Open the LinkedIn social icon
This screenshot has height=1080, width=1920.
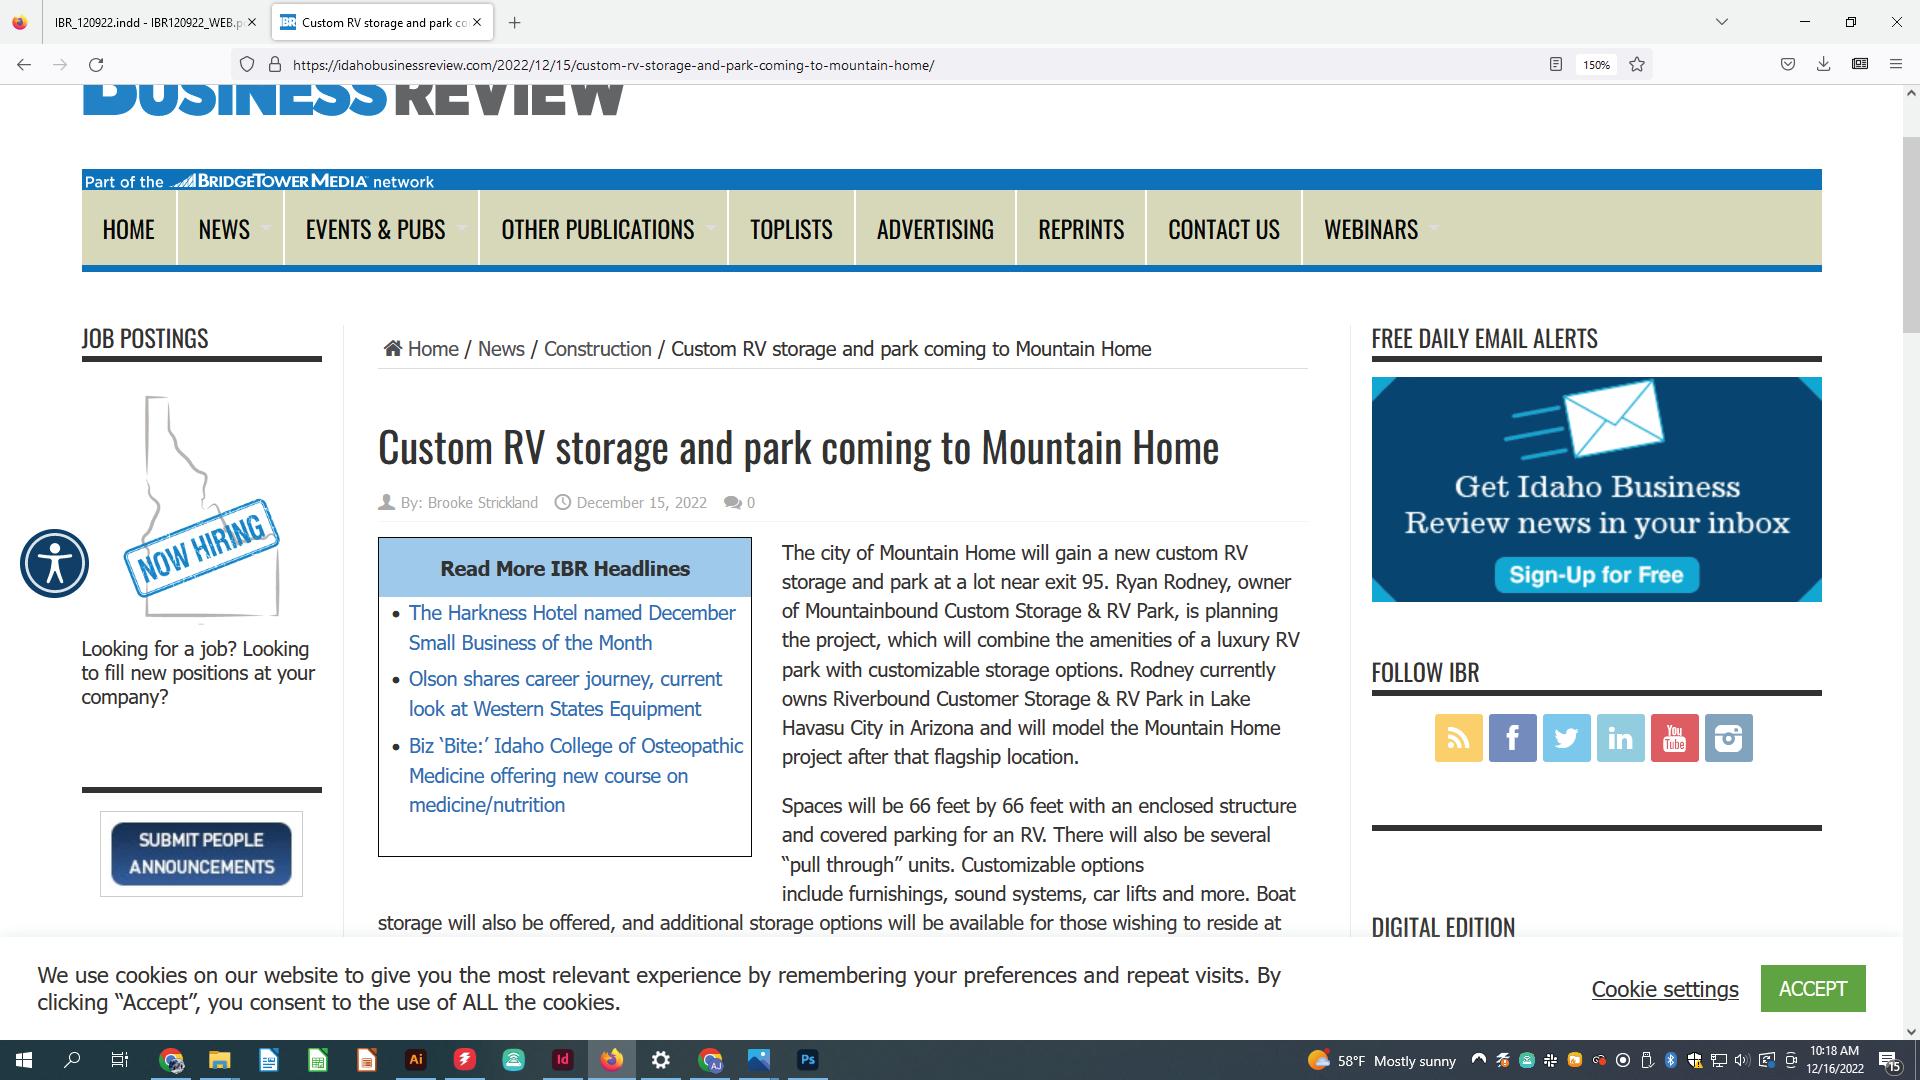pyautogui.click(x=1620, y=738)
